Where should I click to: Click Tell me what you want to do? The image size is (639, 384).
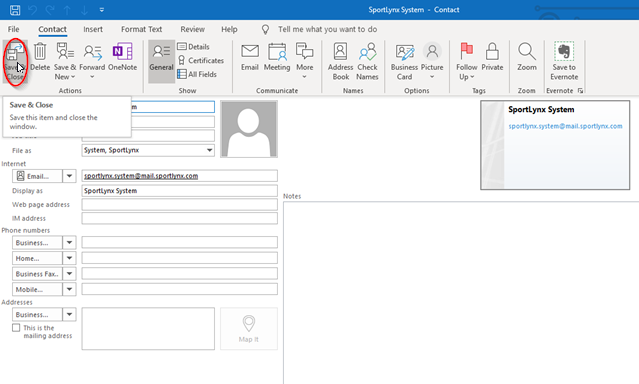[327, 29]
